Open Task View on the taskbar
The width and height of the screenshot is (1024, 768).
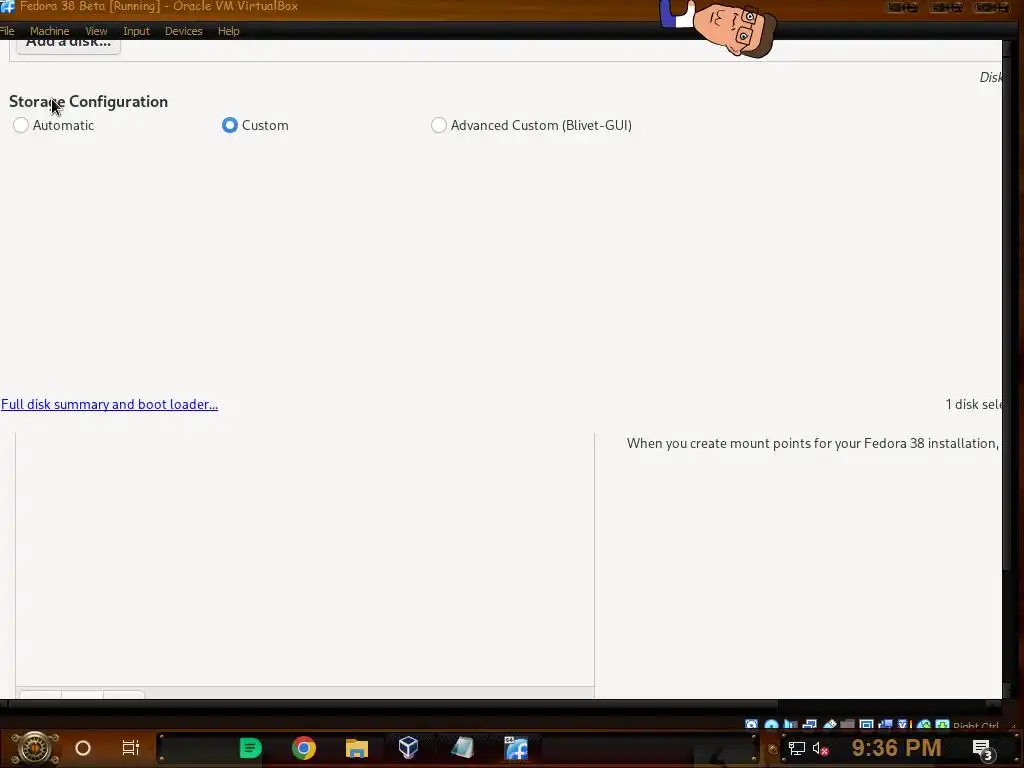(131, 748)
